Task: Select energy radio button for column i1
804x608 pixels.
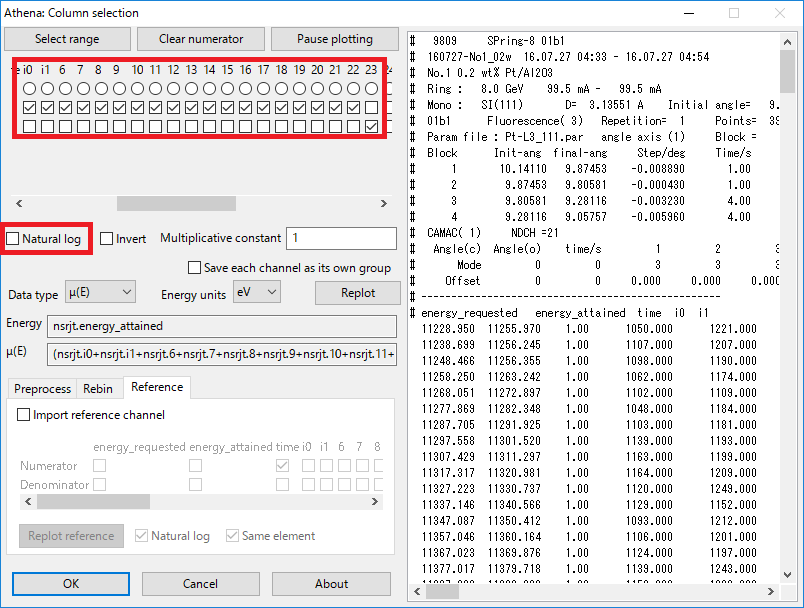Action: 47,89
